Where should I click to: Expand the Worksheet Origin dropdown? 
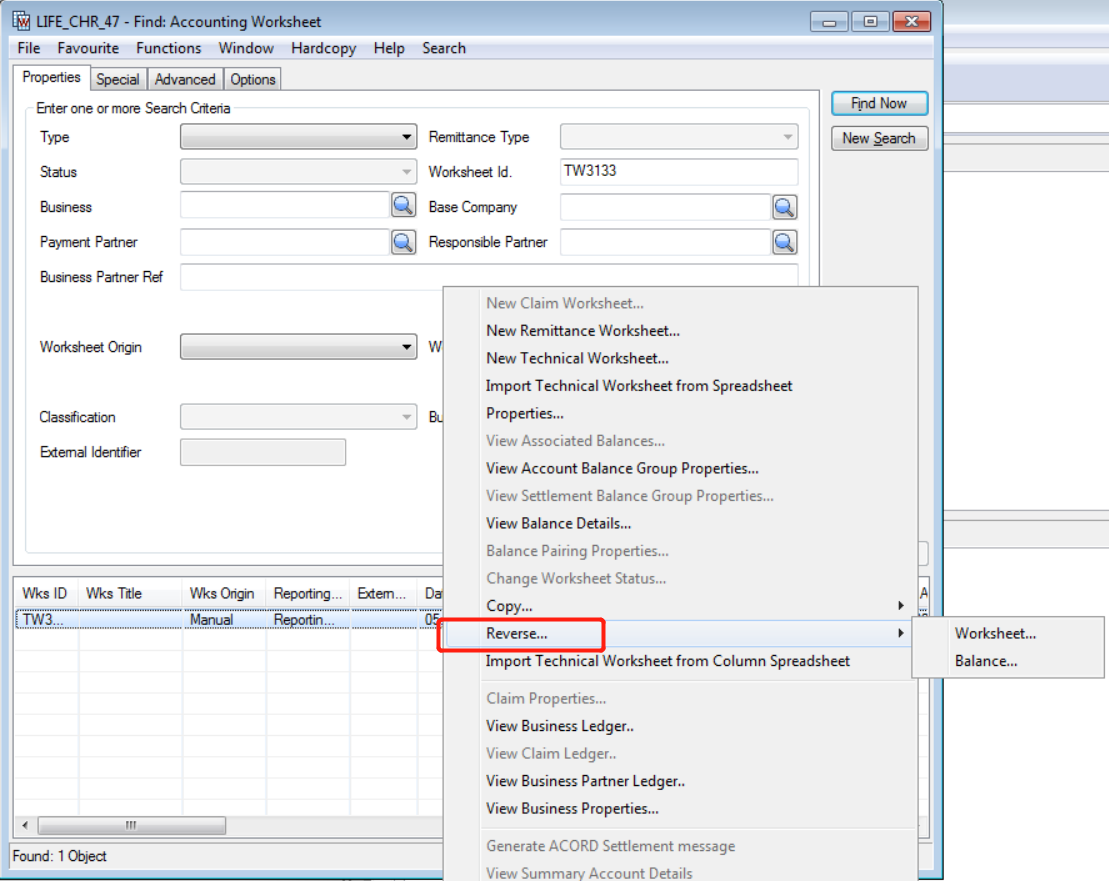(x=407, y=347)
